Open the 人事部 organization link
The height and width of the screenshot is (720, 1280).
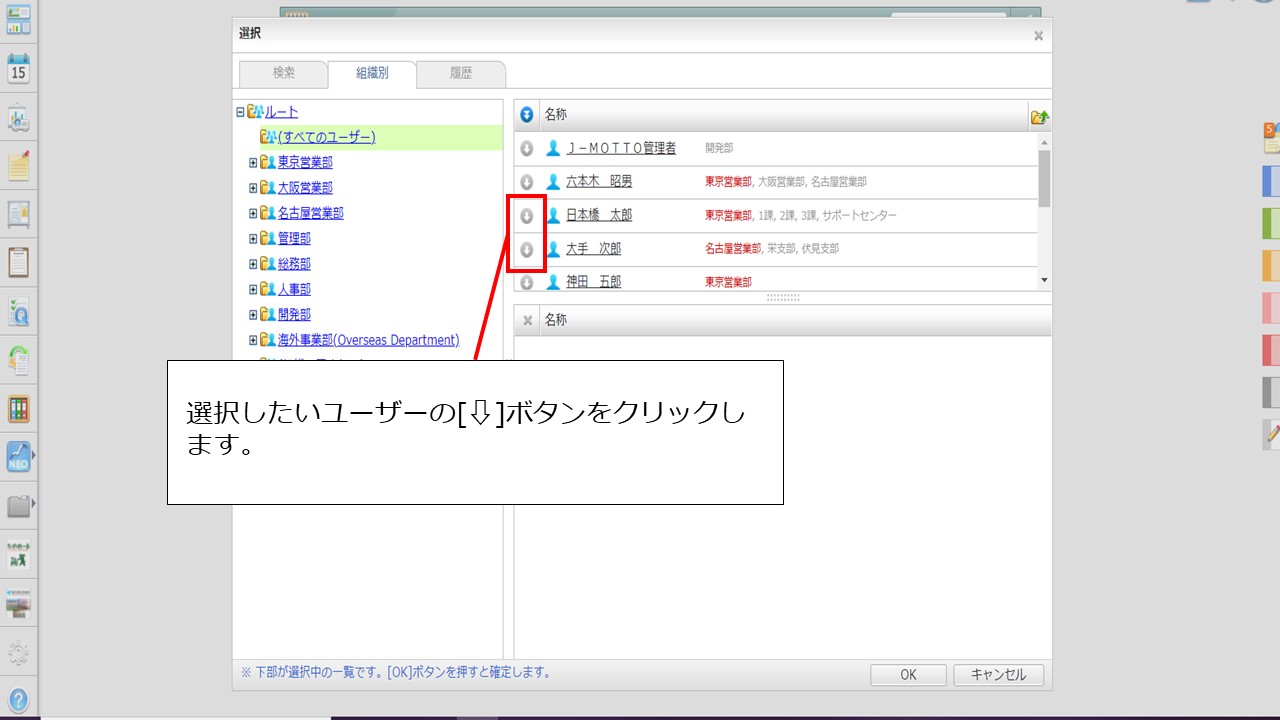(x=294, y=290)
